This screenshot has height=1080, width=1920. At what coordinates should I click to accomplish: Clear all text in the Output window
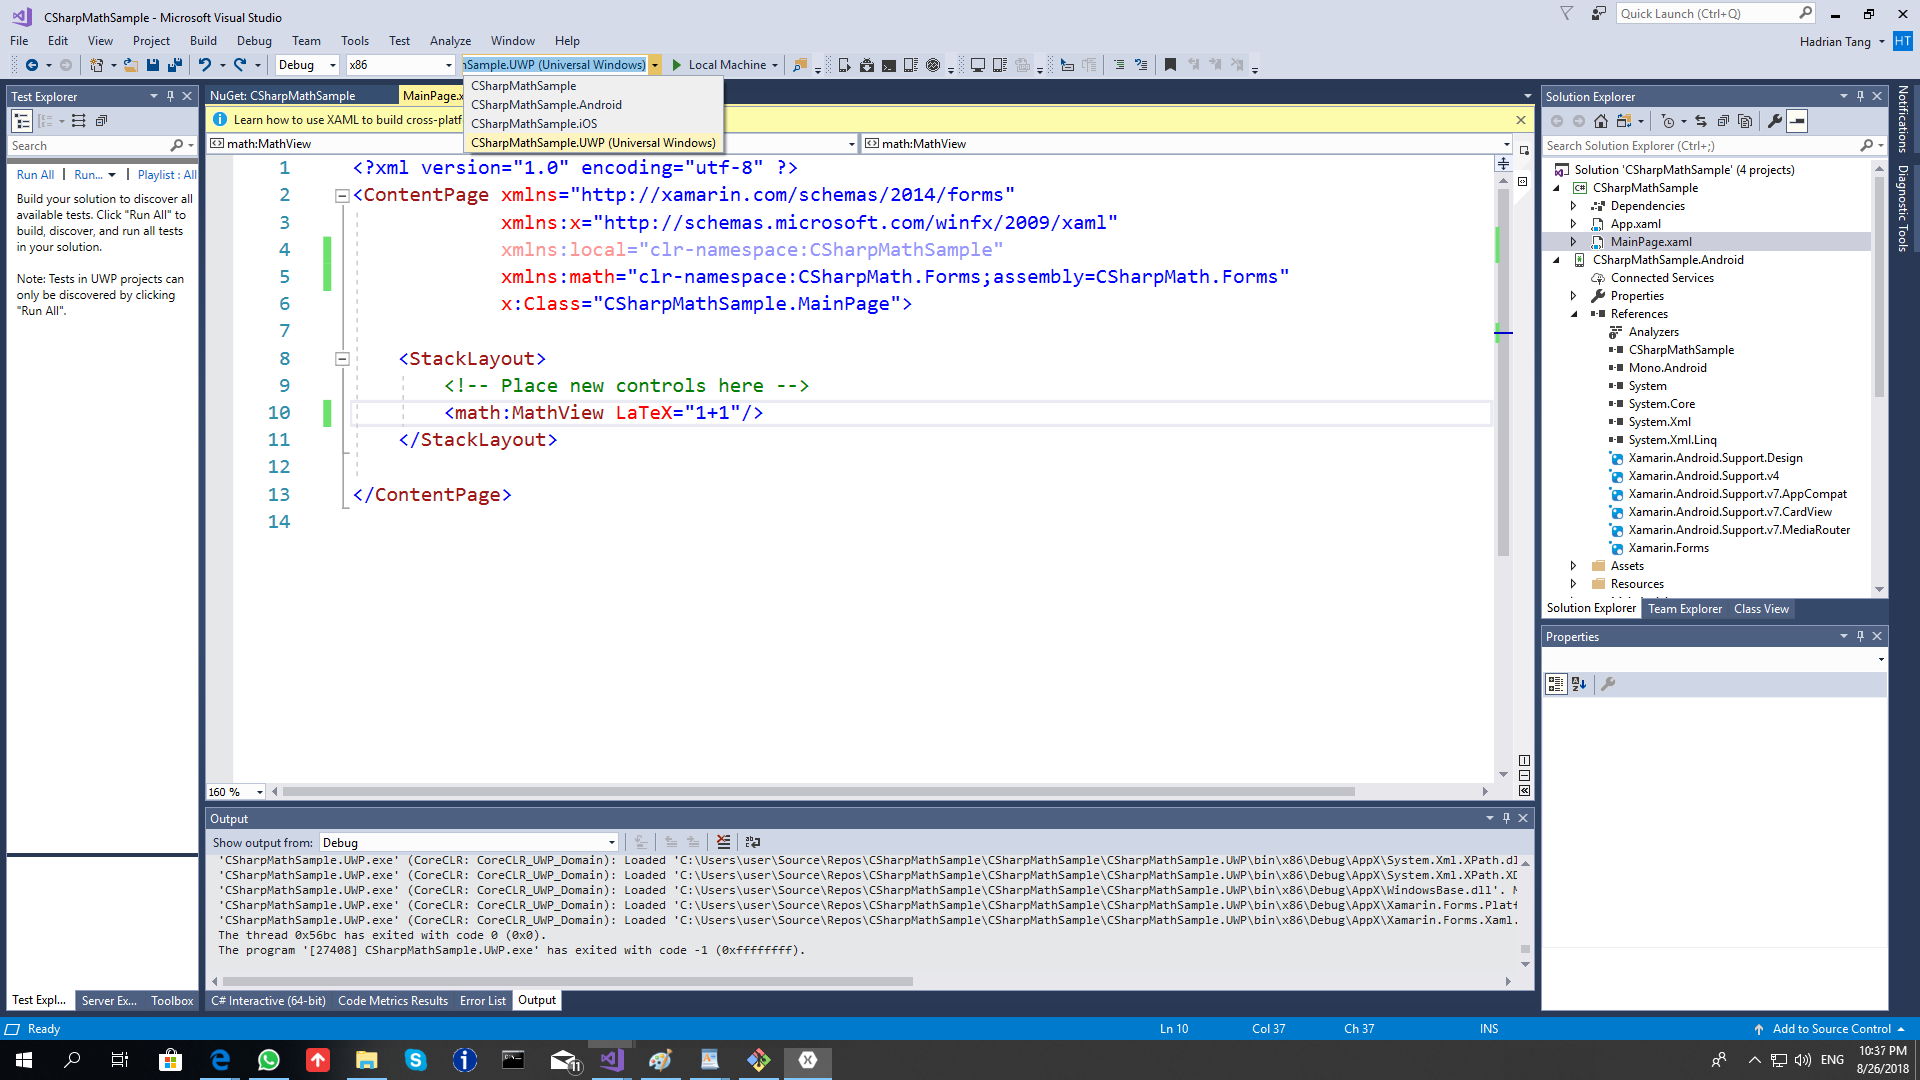click(723, 842)
